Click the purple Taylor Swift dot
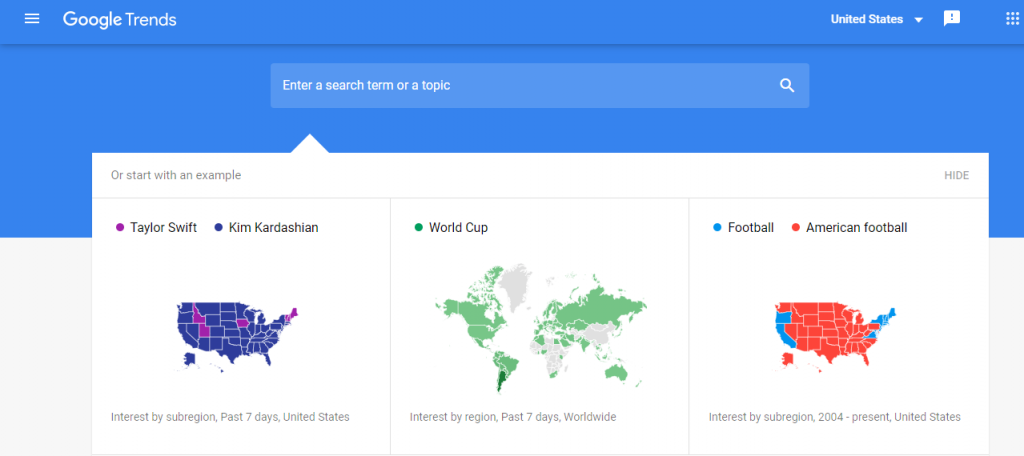Screen dimensions: 1024x456 [120, 228]
